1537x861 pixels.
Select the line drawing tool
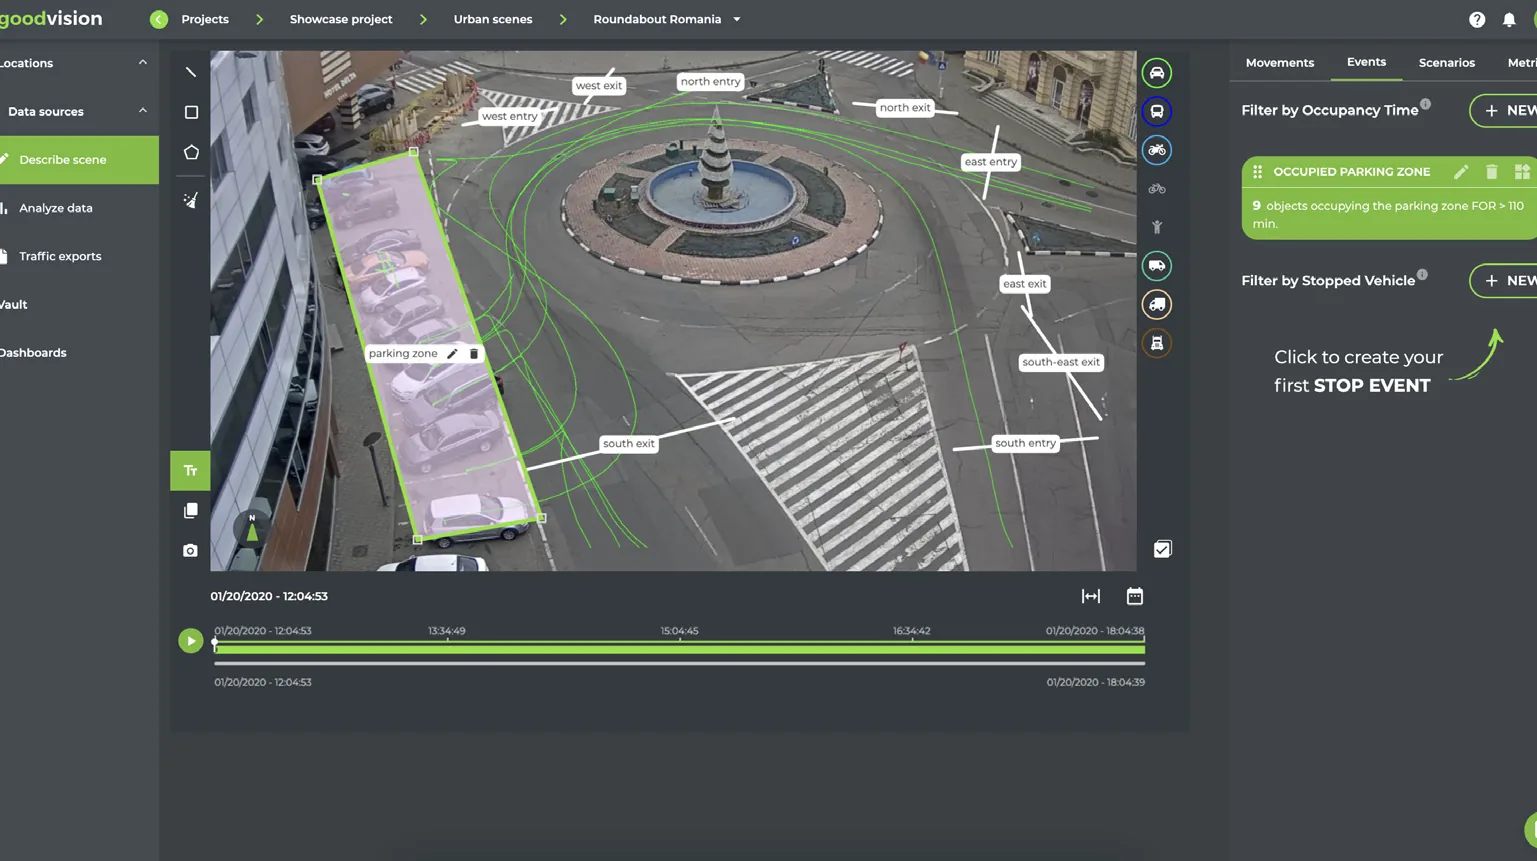[x=191, y=72]
